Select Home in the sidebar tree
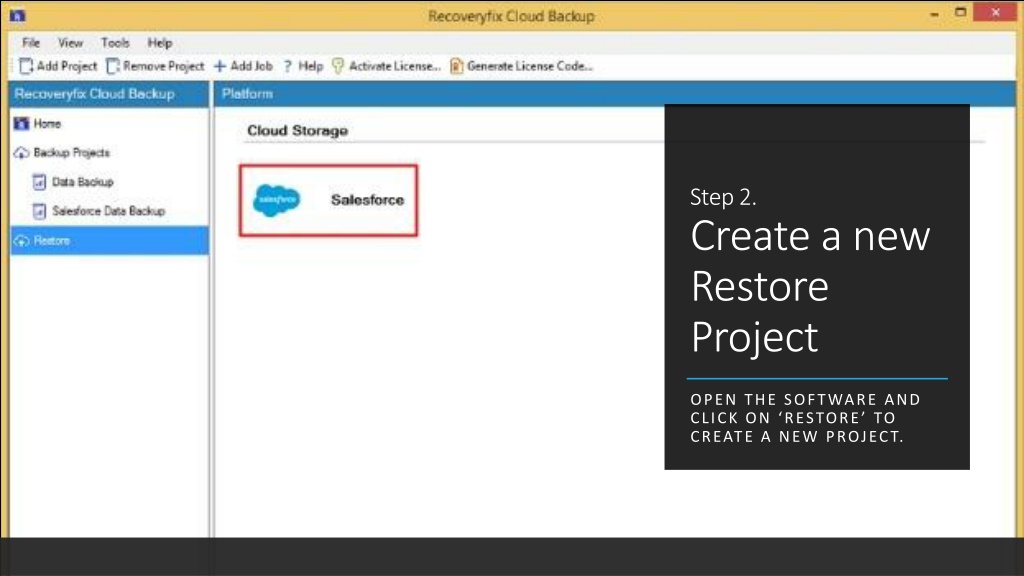 click(x=47, y=123)
